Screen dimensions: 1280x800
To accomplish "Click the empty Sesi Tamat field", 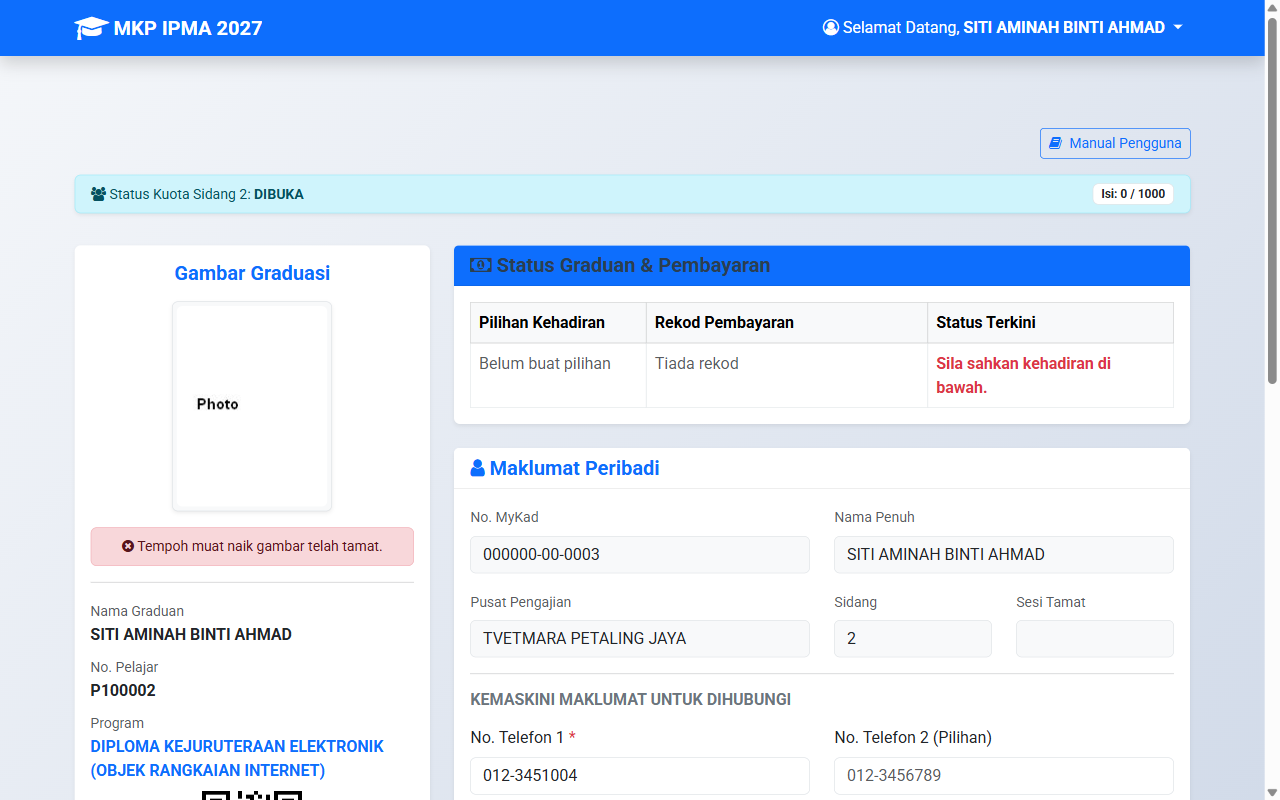I will pos(1095,638).
